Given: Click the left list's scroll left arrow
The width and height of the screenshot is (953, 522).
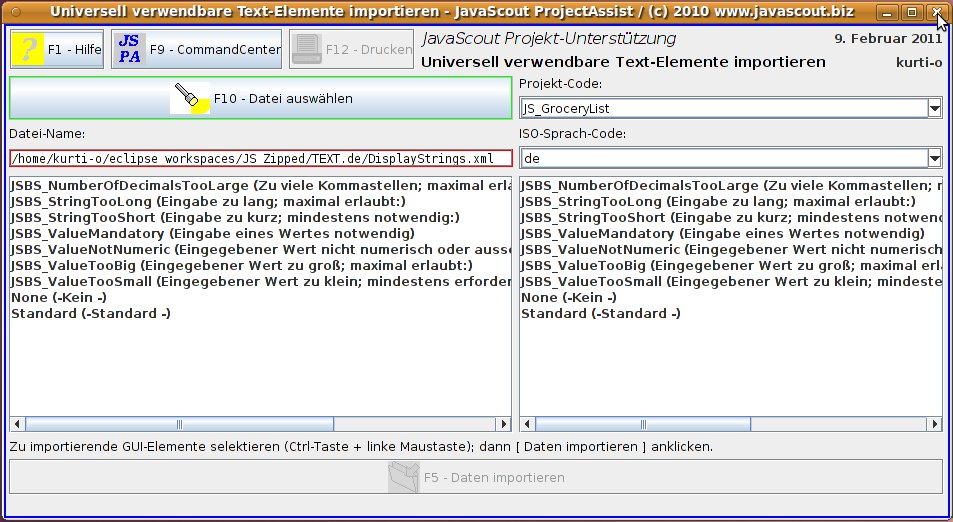Looking at the screenshot, I should (x=16, y=424).
